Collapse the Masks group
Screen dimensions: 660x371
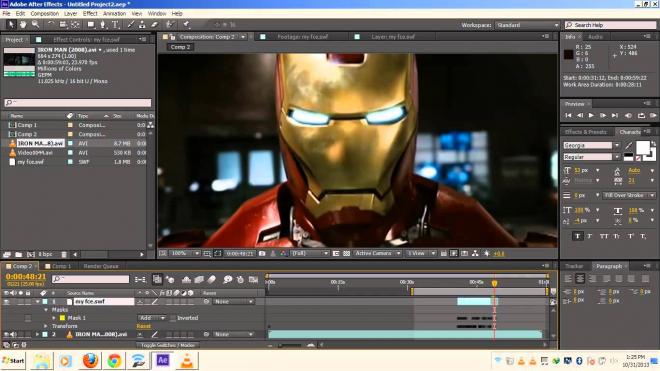pyautogui.click(x=46, y=310)
